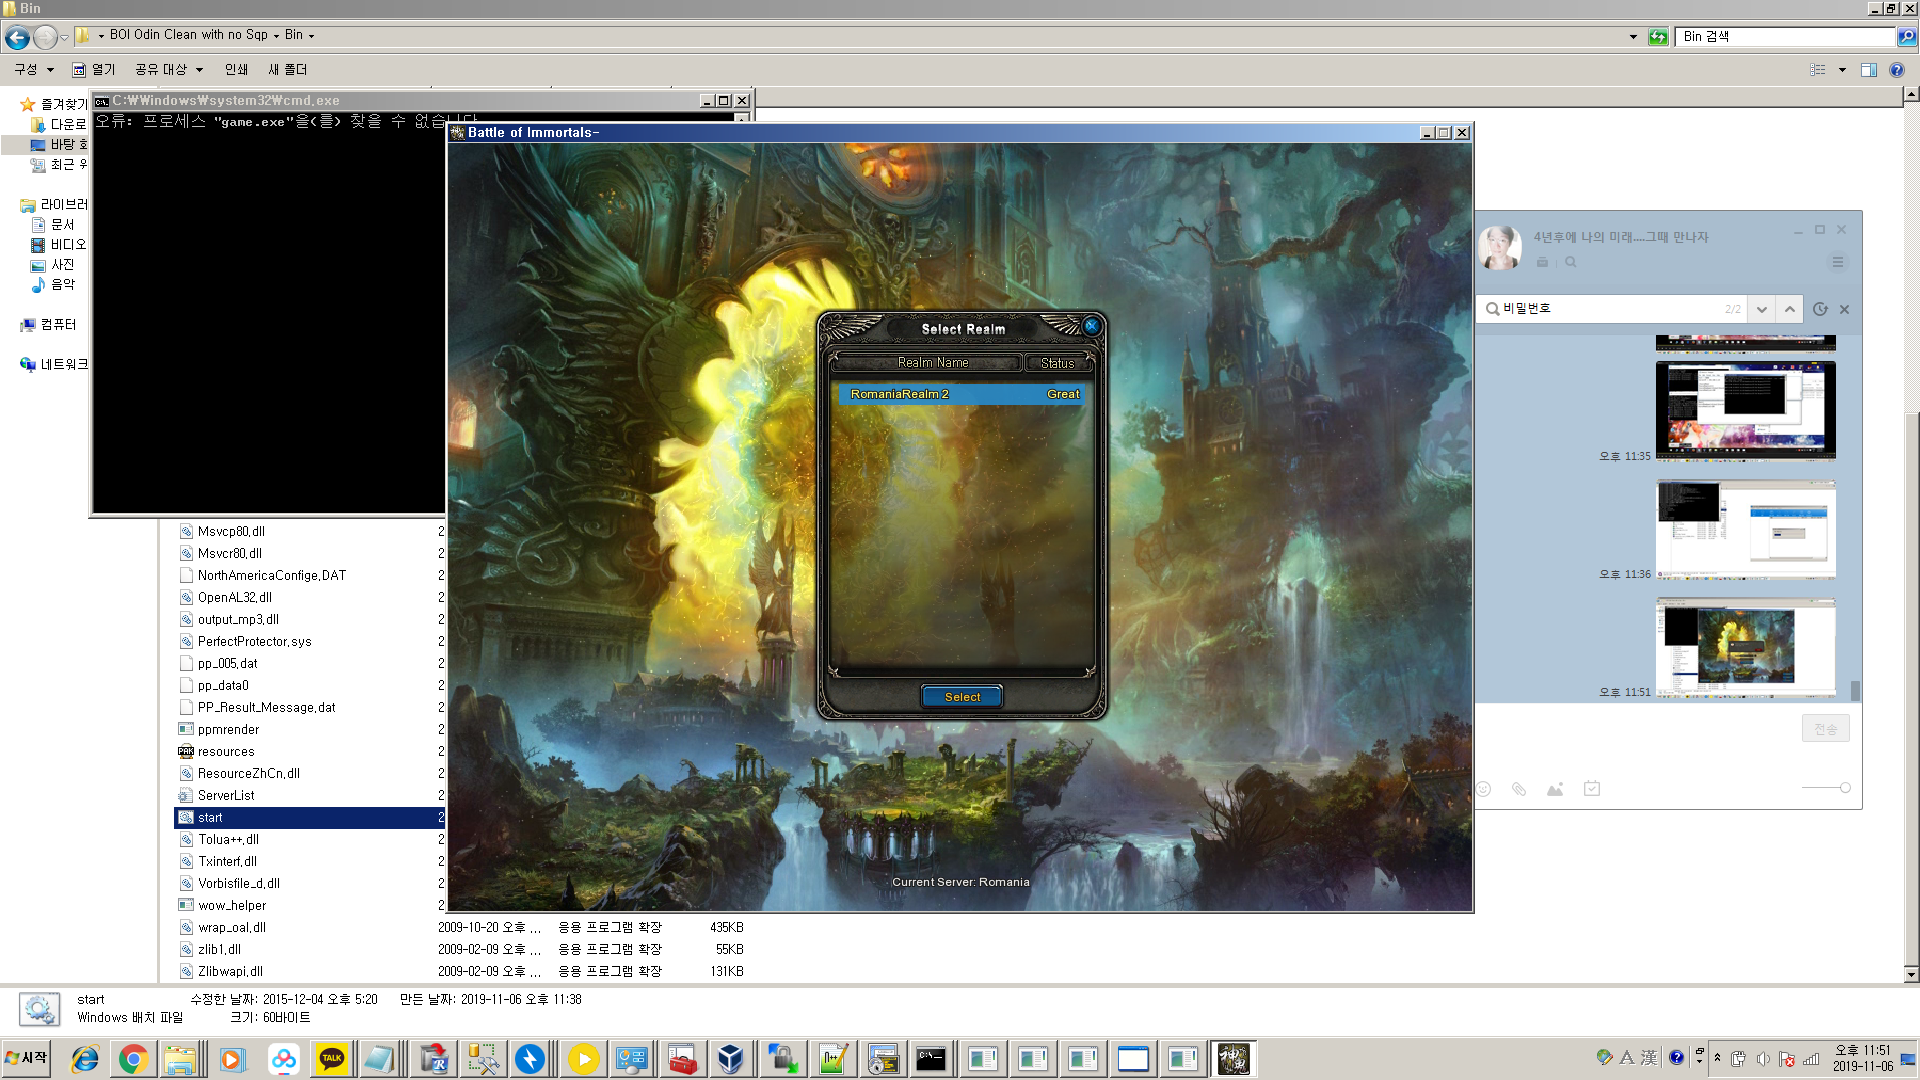Open the view options dropdown arrow
Screen dimensions: 1920x1080
point(1842,70)
